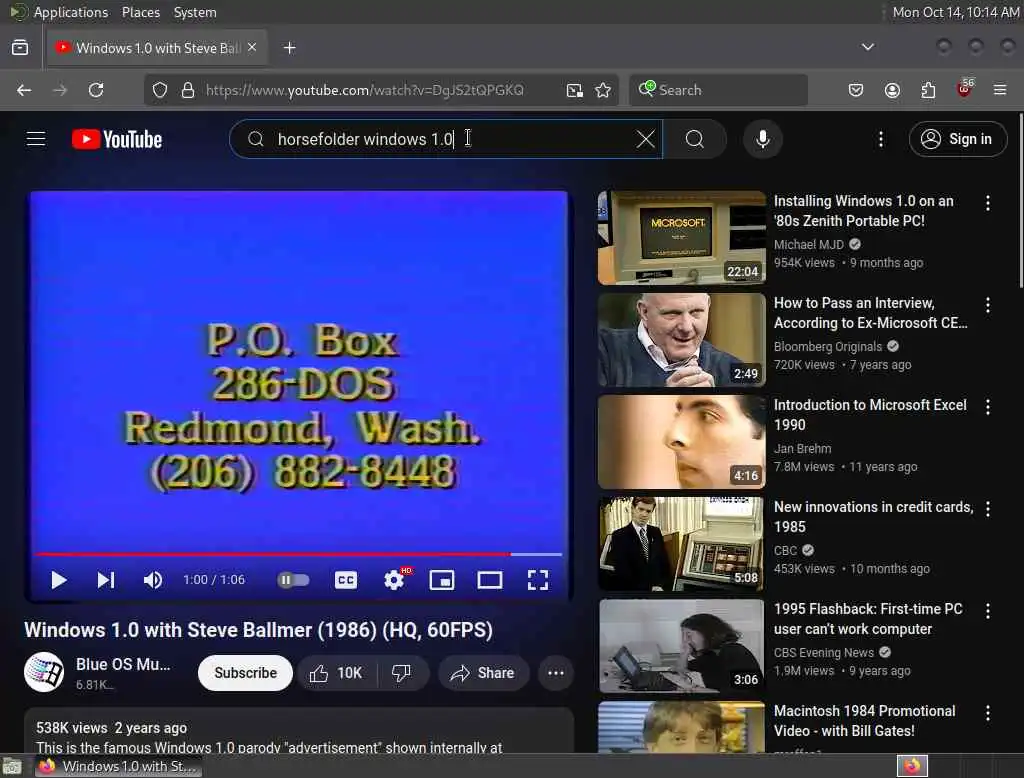Screen dimensions: 1024x778
Task: Open the Firefox extensions puzzle icon
Action: click(x=928, y=89)
